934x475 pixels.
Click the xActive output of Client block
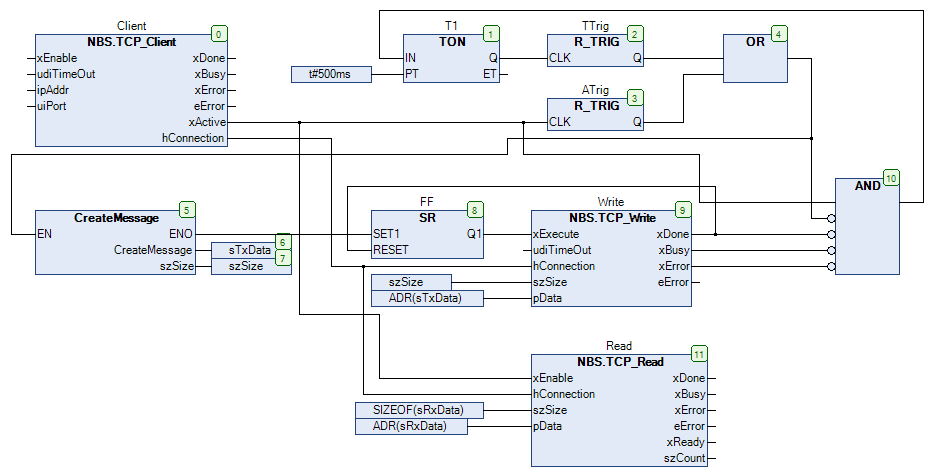click(x=206, y=122)
